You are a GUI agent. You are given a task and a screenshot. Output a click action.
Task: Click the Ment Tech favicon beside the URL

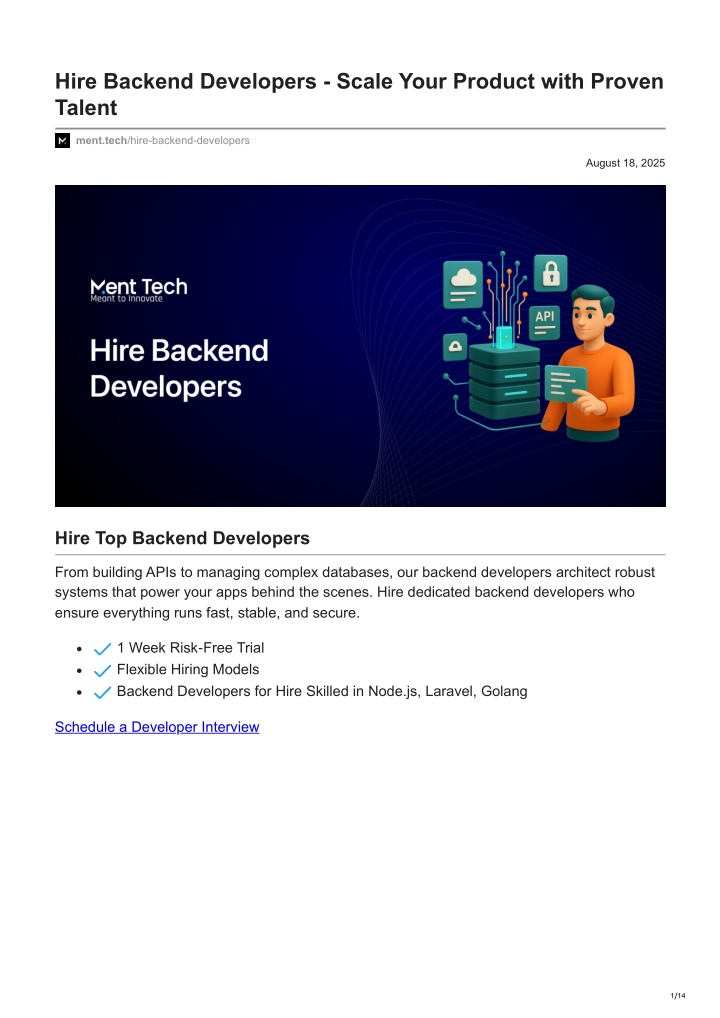tap(62, 140)
